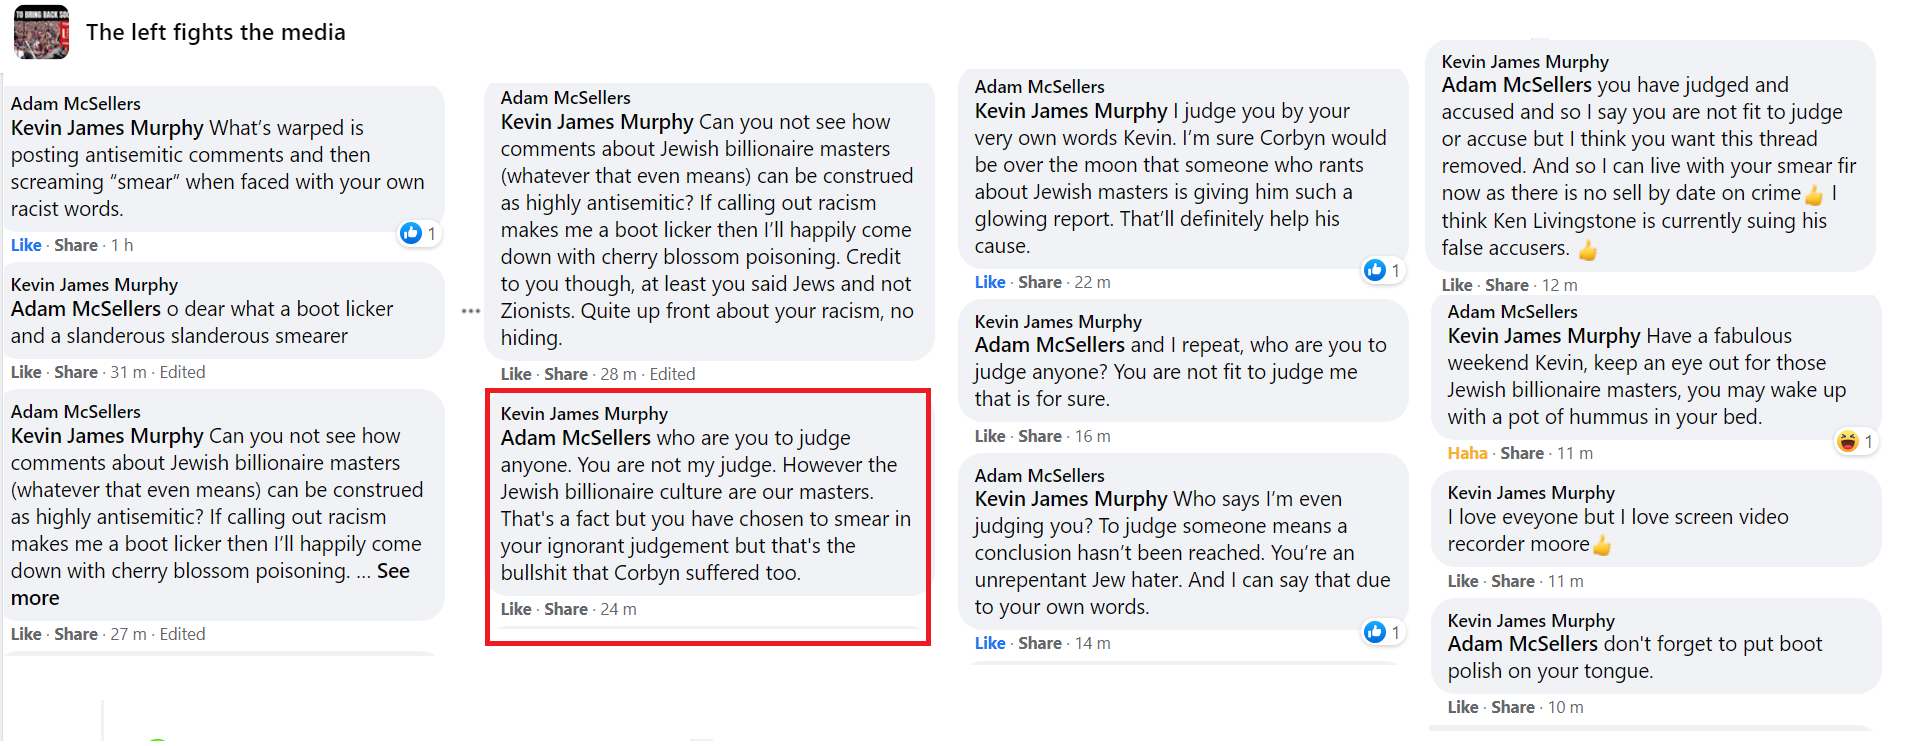The width and height of the screenshot is (1910, 746).
Task: Like the 16 m comment by Kevin James Murphy
Action: click(x=990, y=436)
